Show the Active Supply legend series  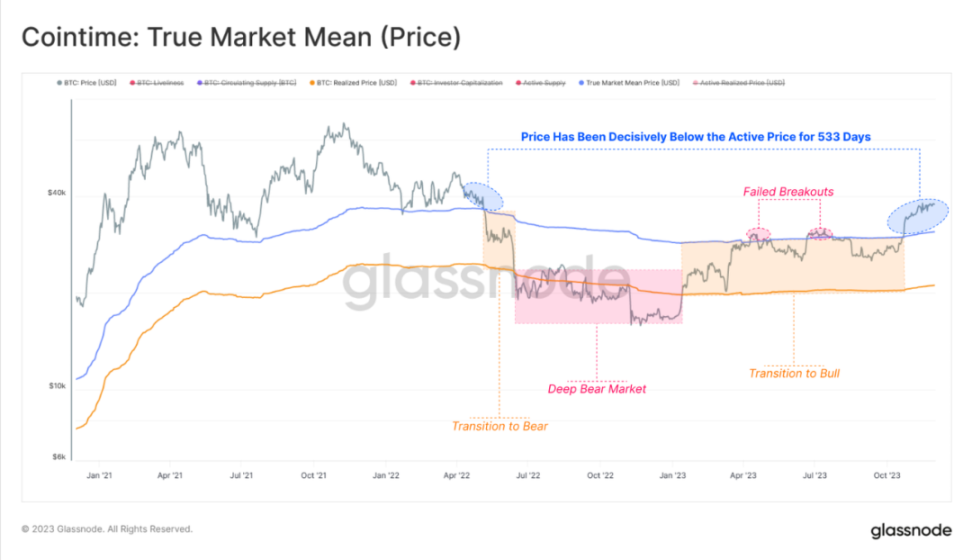coord(541,82)
